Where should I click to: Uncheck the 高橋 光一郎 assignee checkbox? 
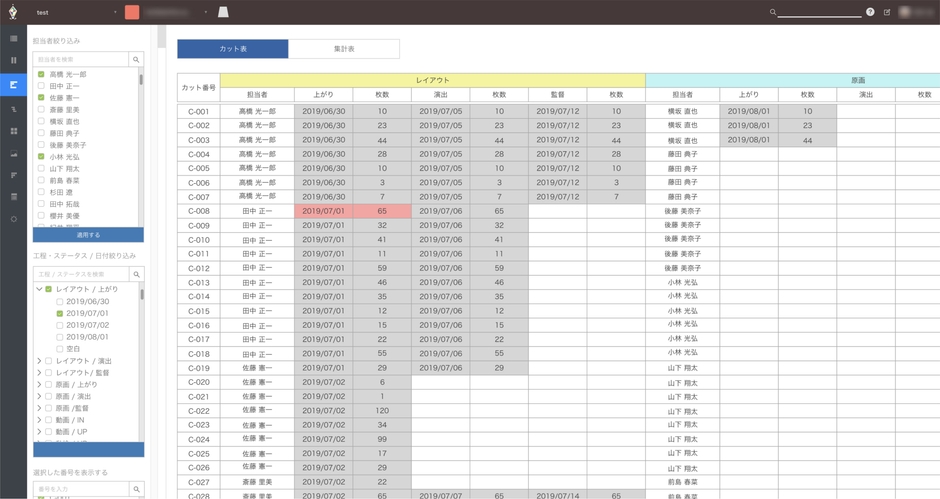41,74
